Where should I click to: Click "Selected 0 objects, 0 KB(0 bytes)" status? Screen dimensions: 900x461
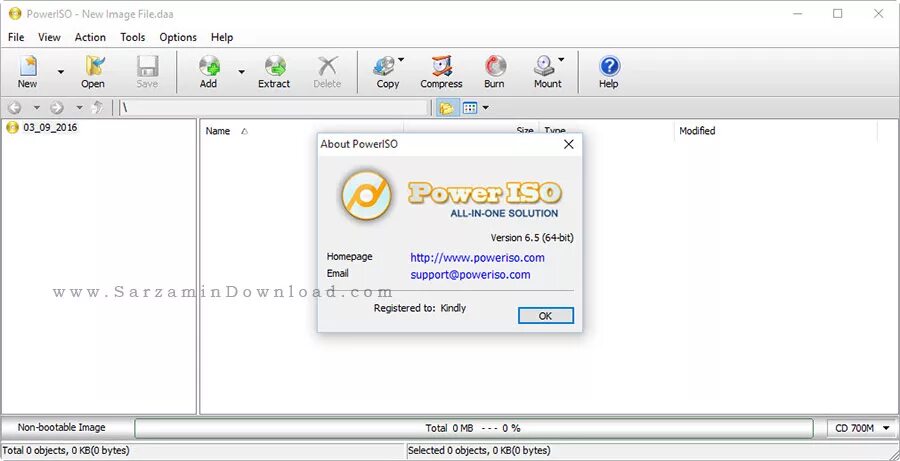(479, 451)
